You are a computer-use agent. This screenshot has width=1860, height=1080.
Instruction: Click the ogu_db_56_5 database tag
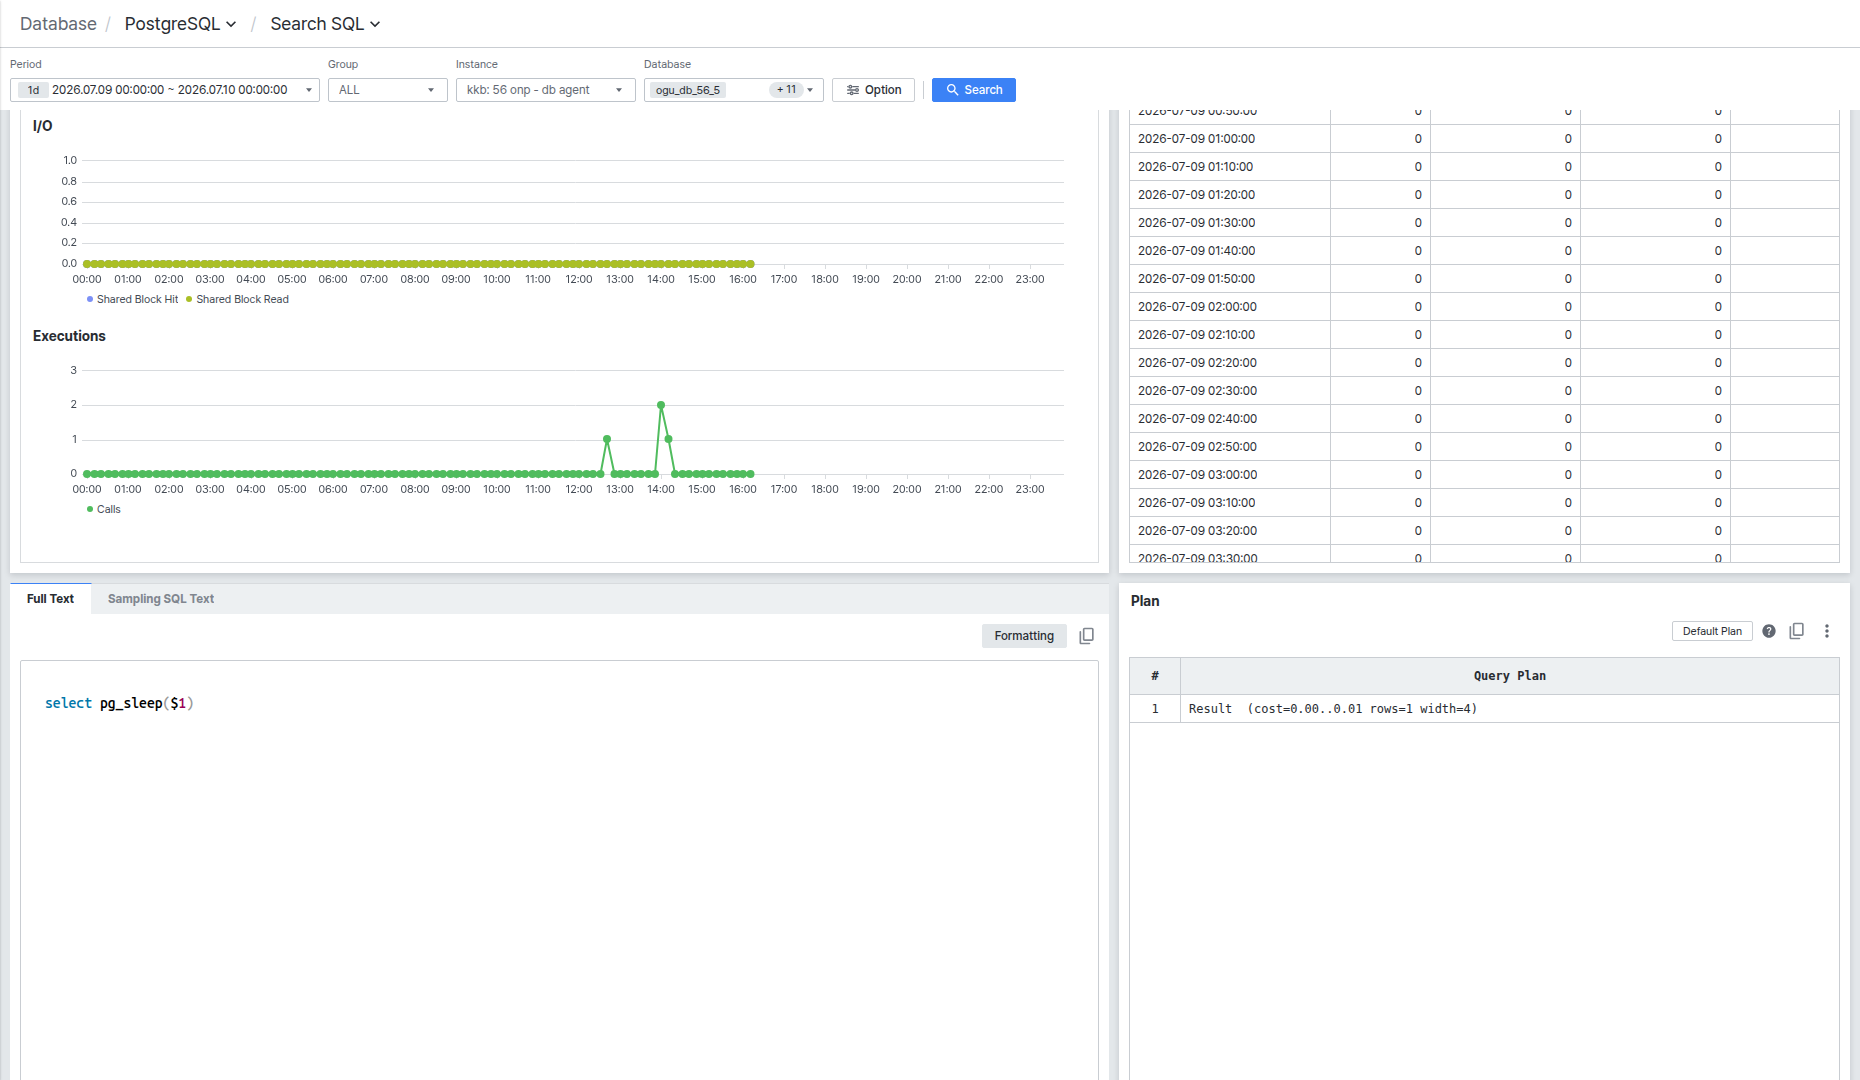[x=688, y=90]
